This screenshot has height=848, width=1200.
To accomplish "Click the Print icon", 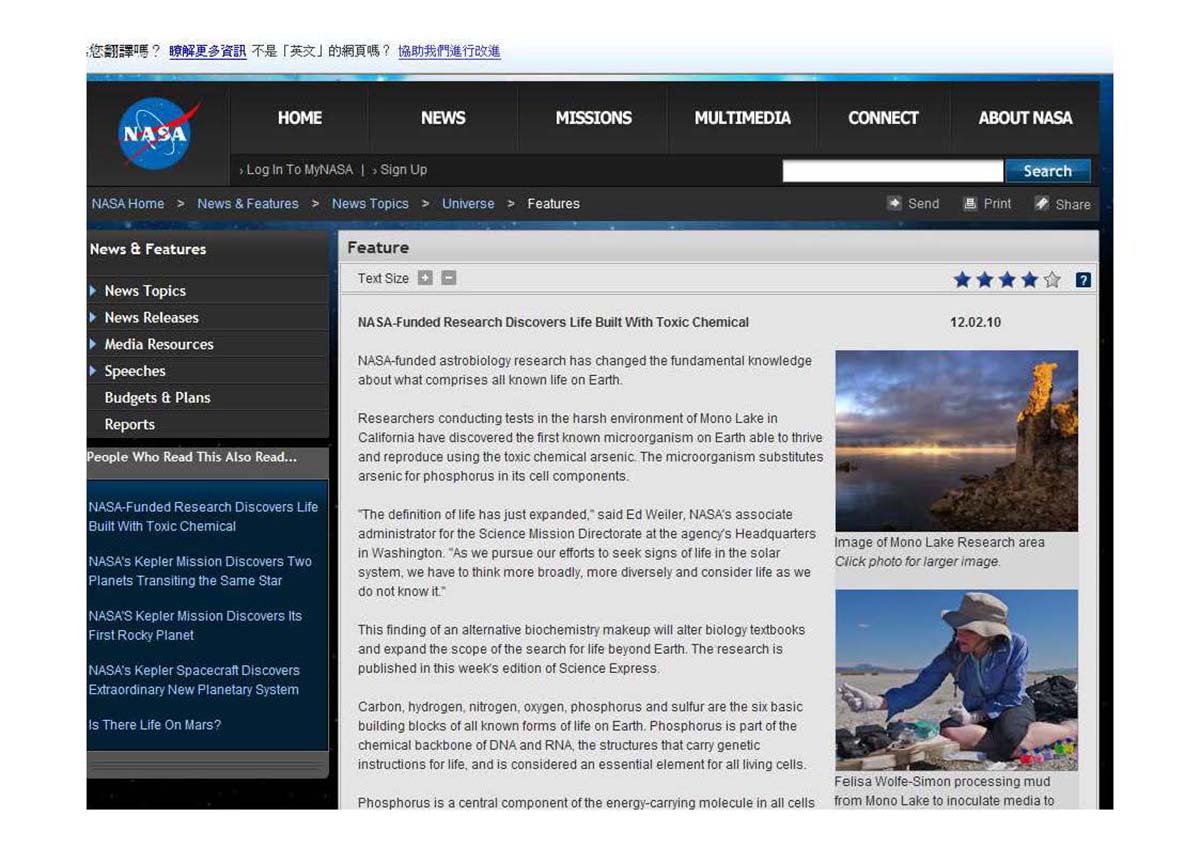I will pyautogui.click(x=970, y=203).
